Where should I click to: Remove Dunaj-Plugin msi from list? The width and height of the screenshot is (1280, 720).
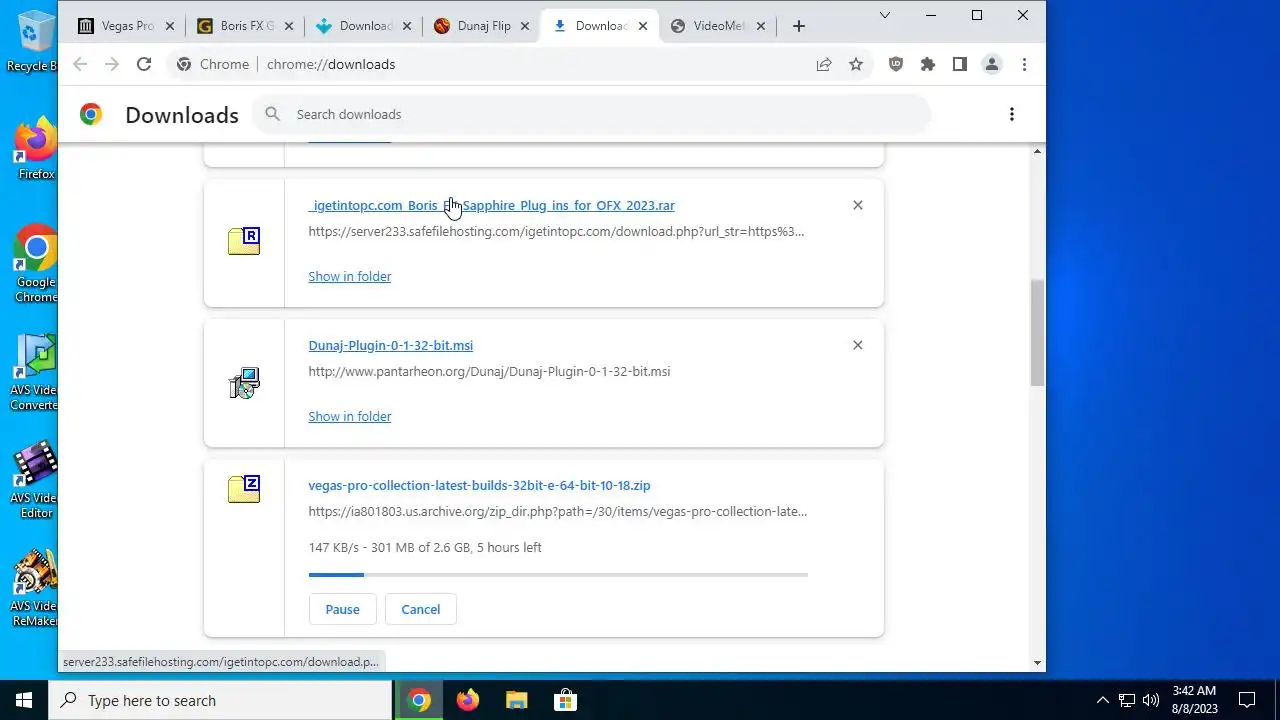pos(857,345)
